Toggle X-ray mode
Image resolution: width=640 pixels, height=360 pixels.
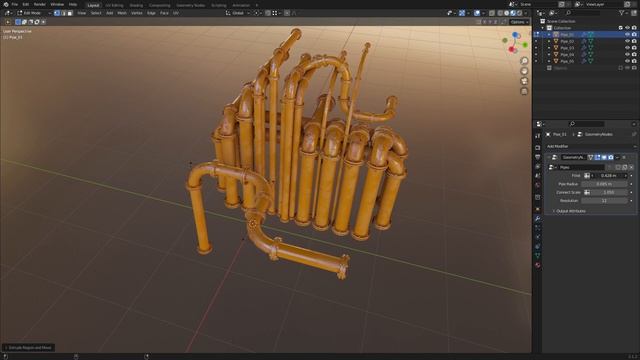point(492,13)
